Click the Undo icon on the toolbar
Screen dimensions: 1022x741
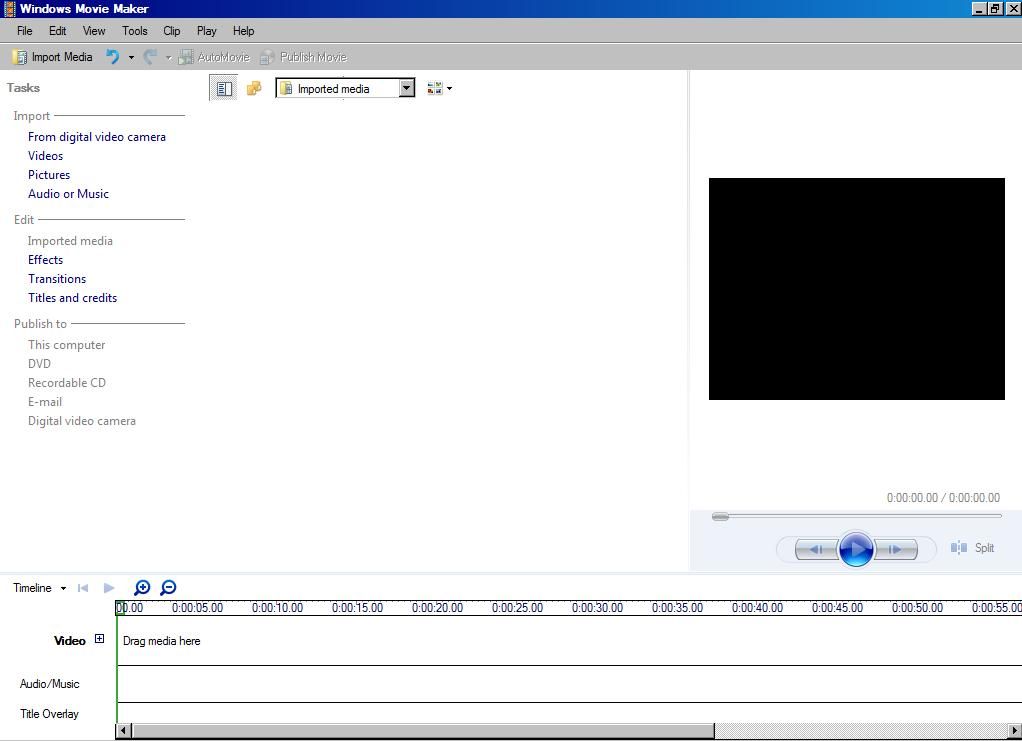(113, 57)
